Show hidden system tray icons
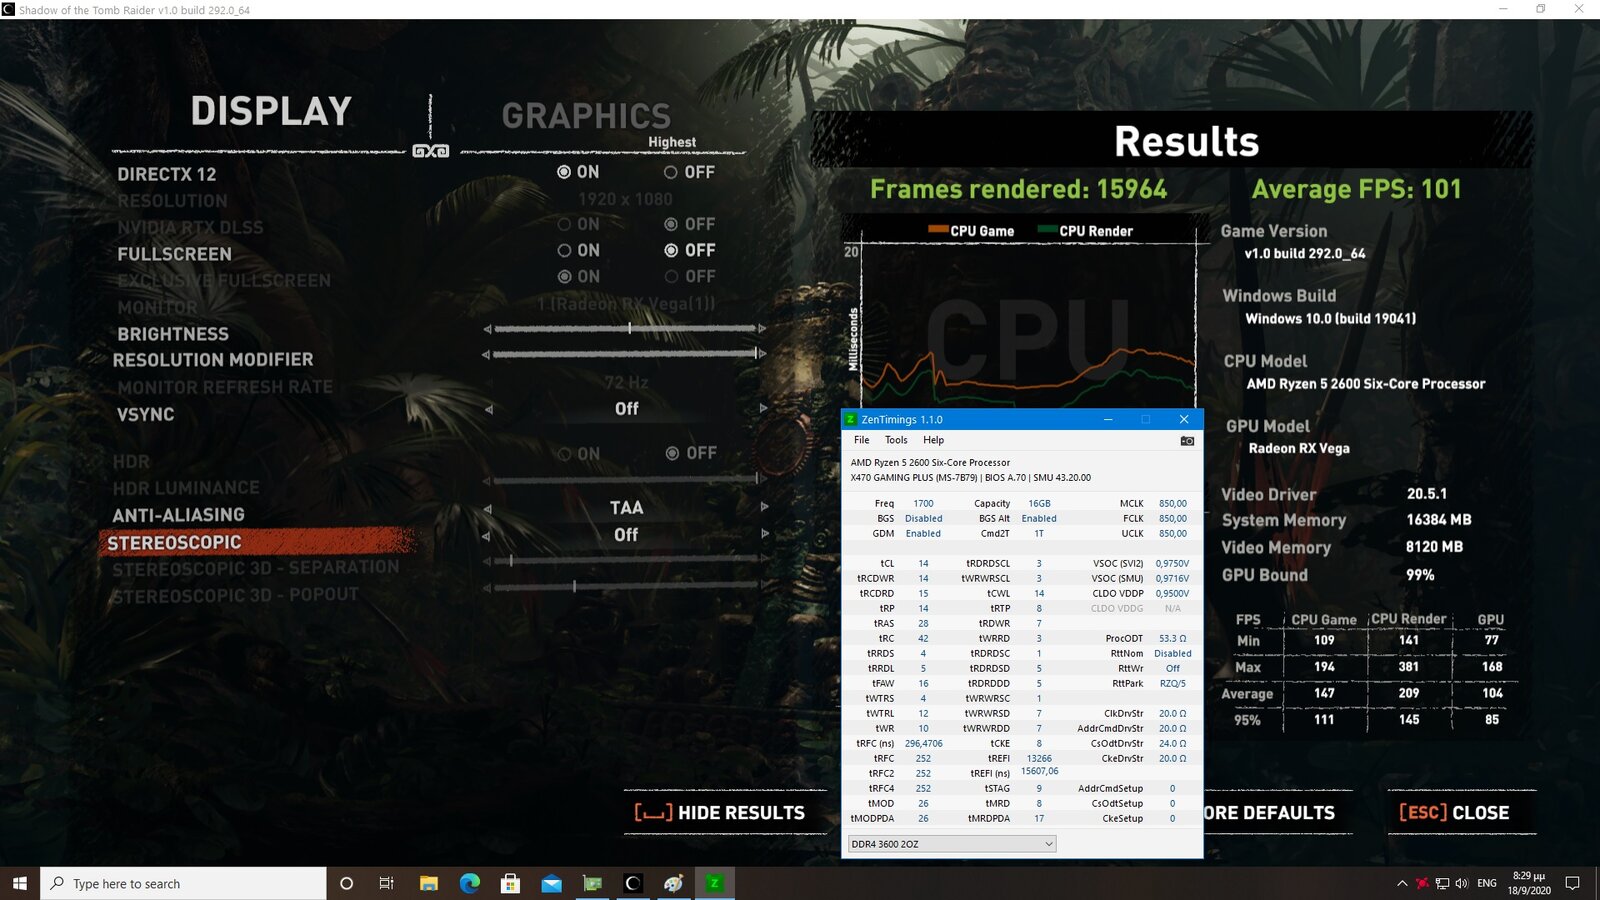Viewport: 1600px width, 900px height. tap(1402, 883)
